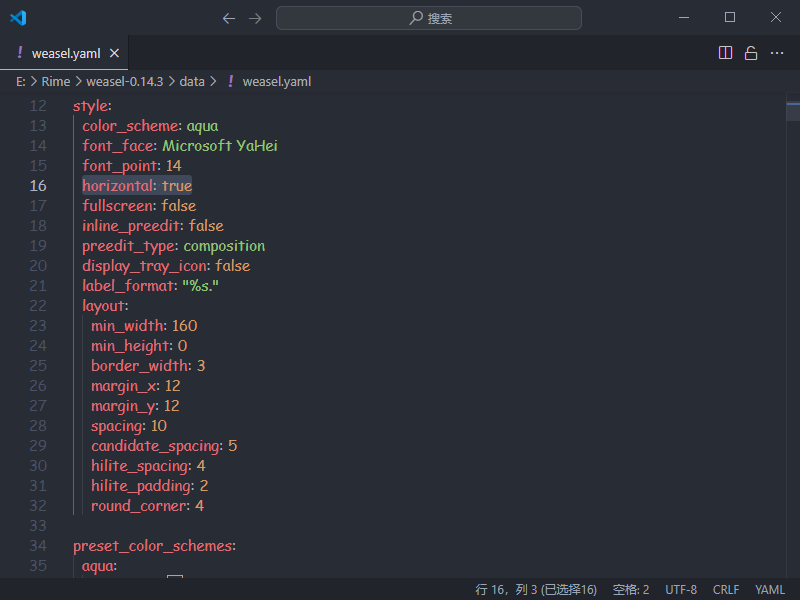Toggle the editor lock icon

click(x=750, y=53)
